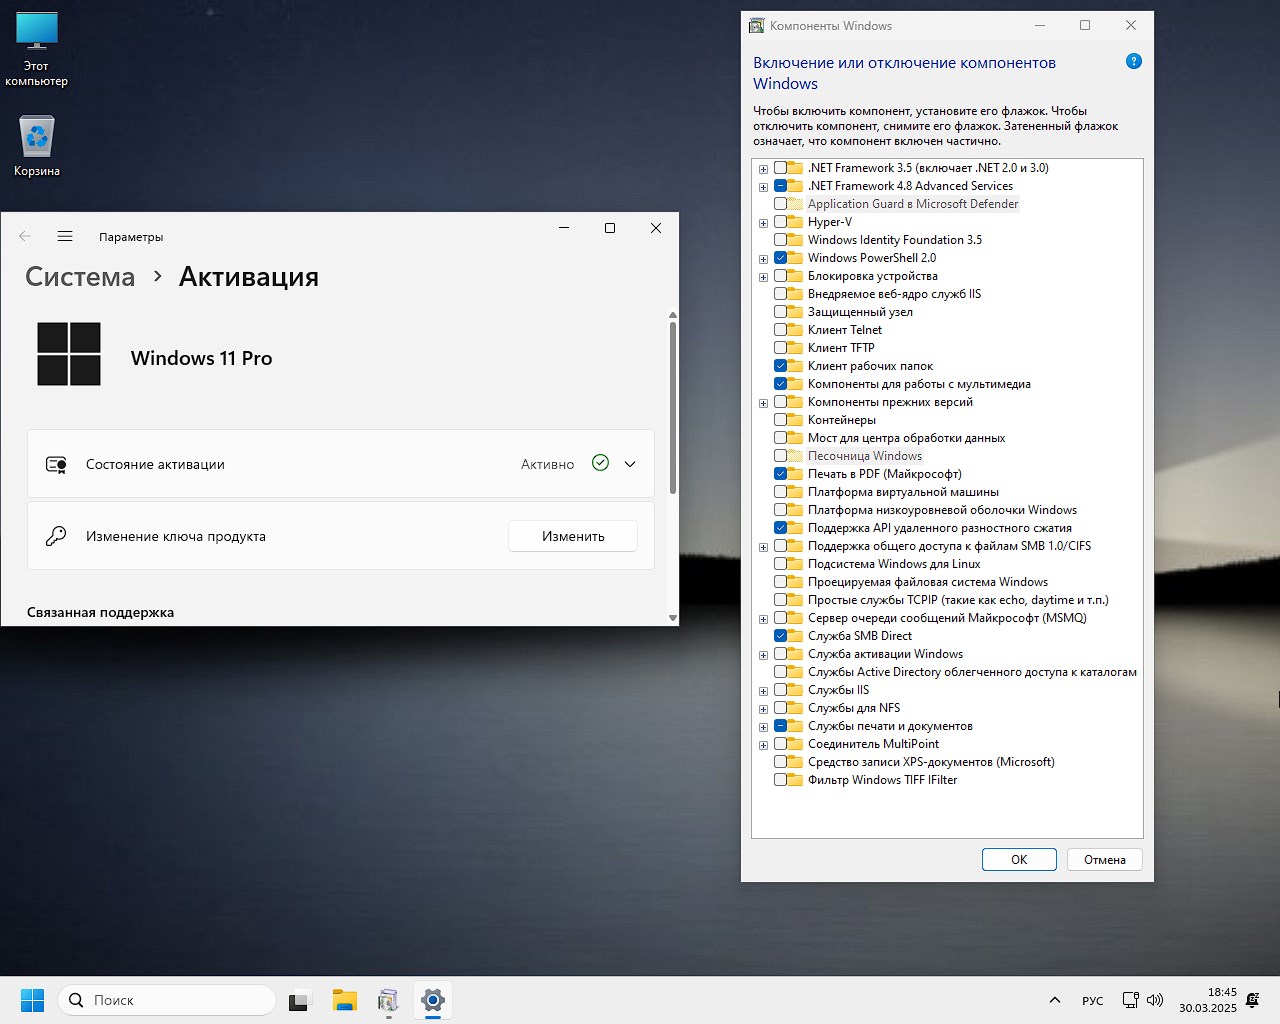Click the Hyper-V folder icon
1280x1024 pixels.
coord(796,222)
